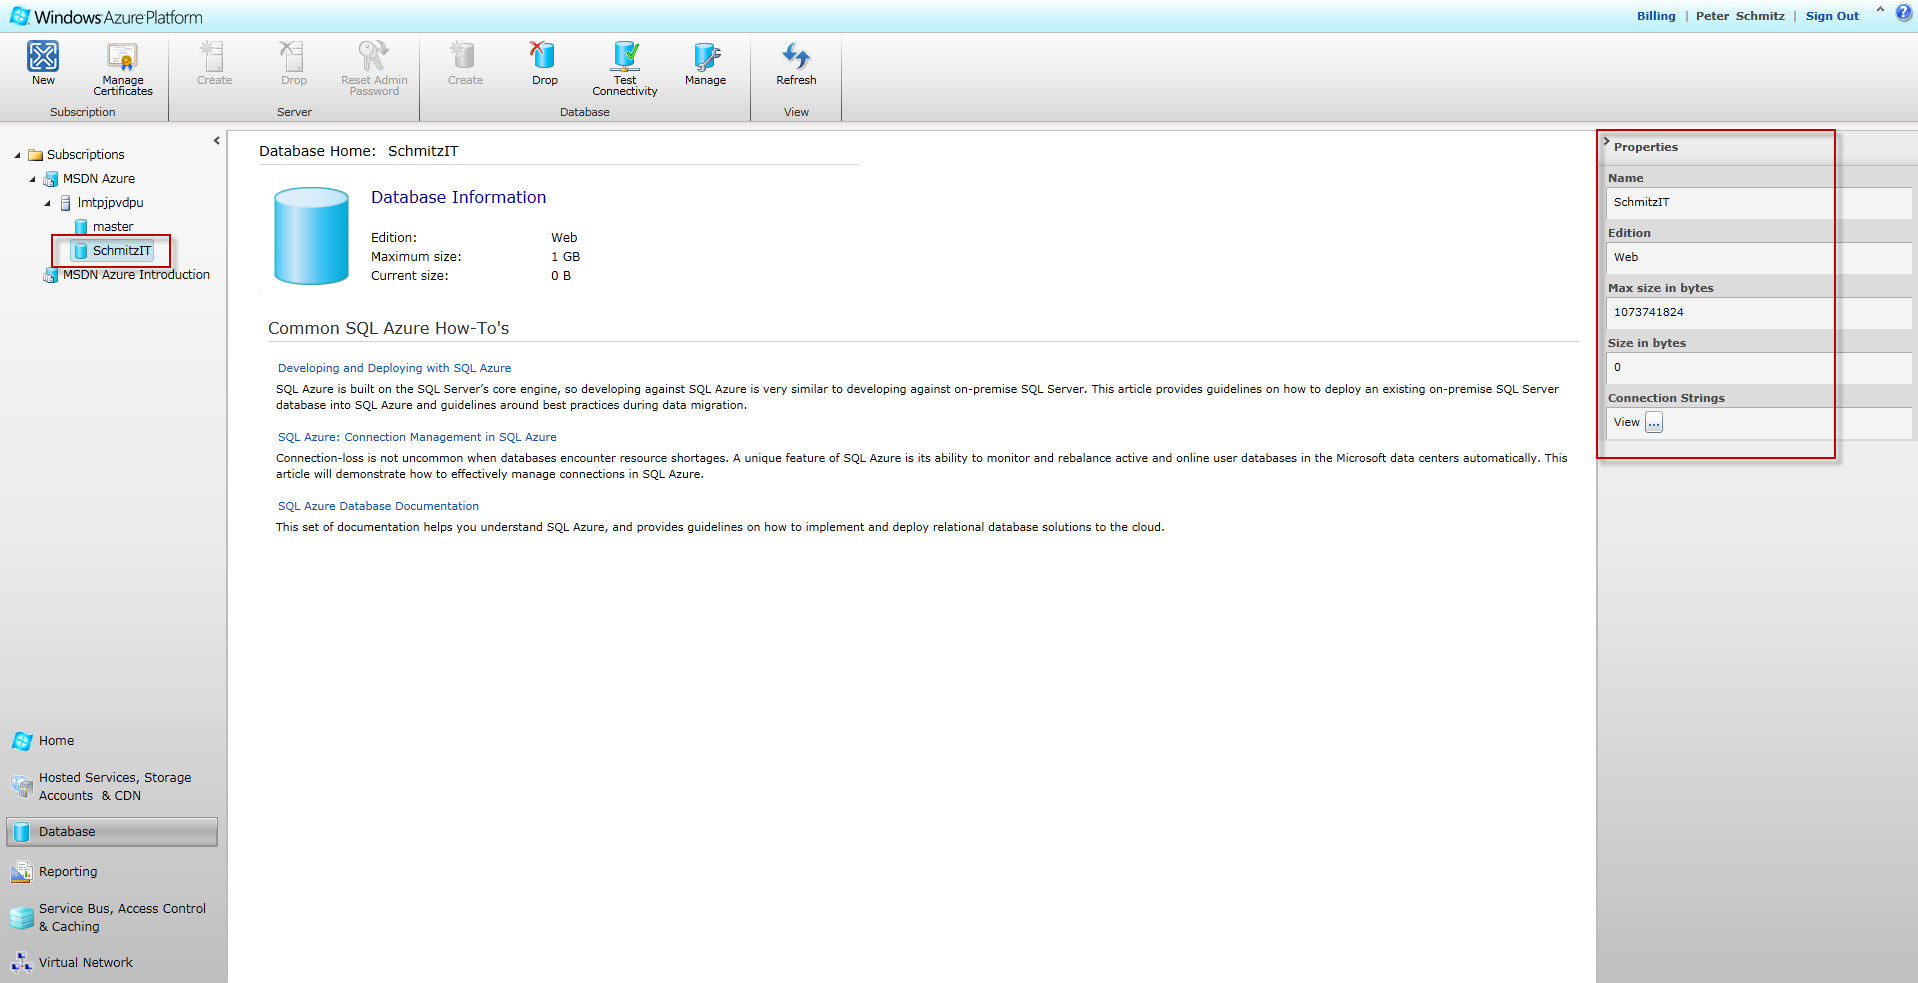Collapse the MSDN Azure node

tap(32, 180)
